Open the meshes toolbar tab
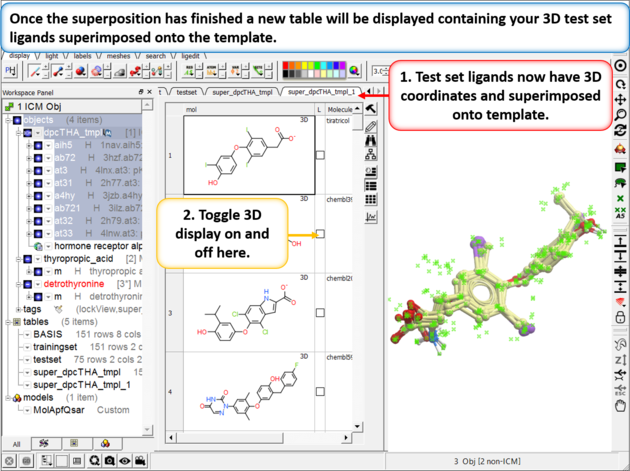 tap(118, 56)
